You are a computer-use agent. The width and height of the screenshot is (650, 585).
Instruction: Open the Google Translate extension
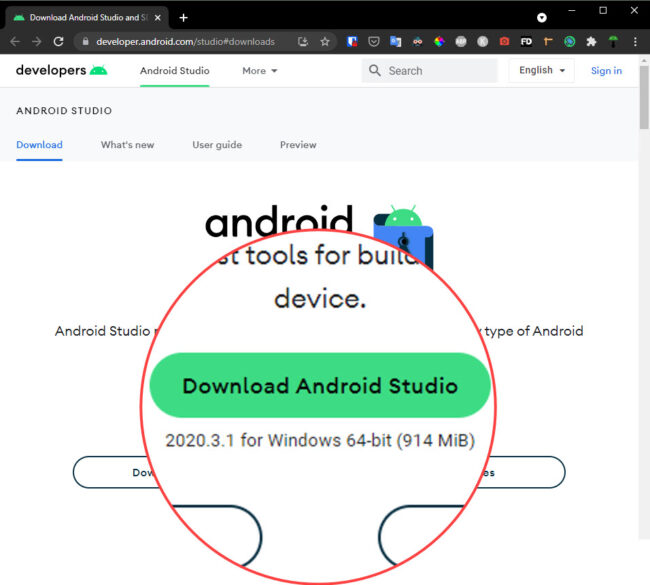pyautogui.click(x=395, y=41)
